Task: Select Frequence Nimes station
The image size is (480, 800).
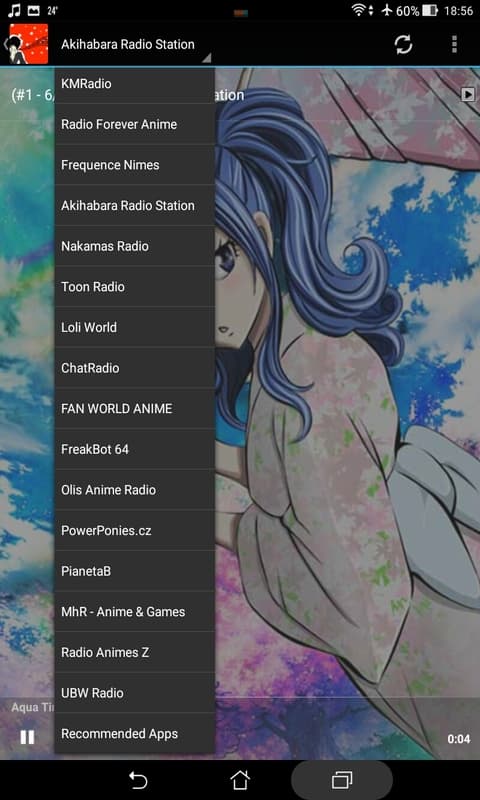Action: 135,165
